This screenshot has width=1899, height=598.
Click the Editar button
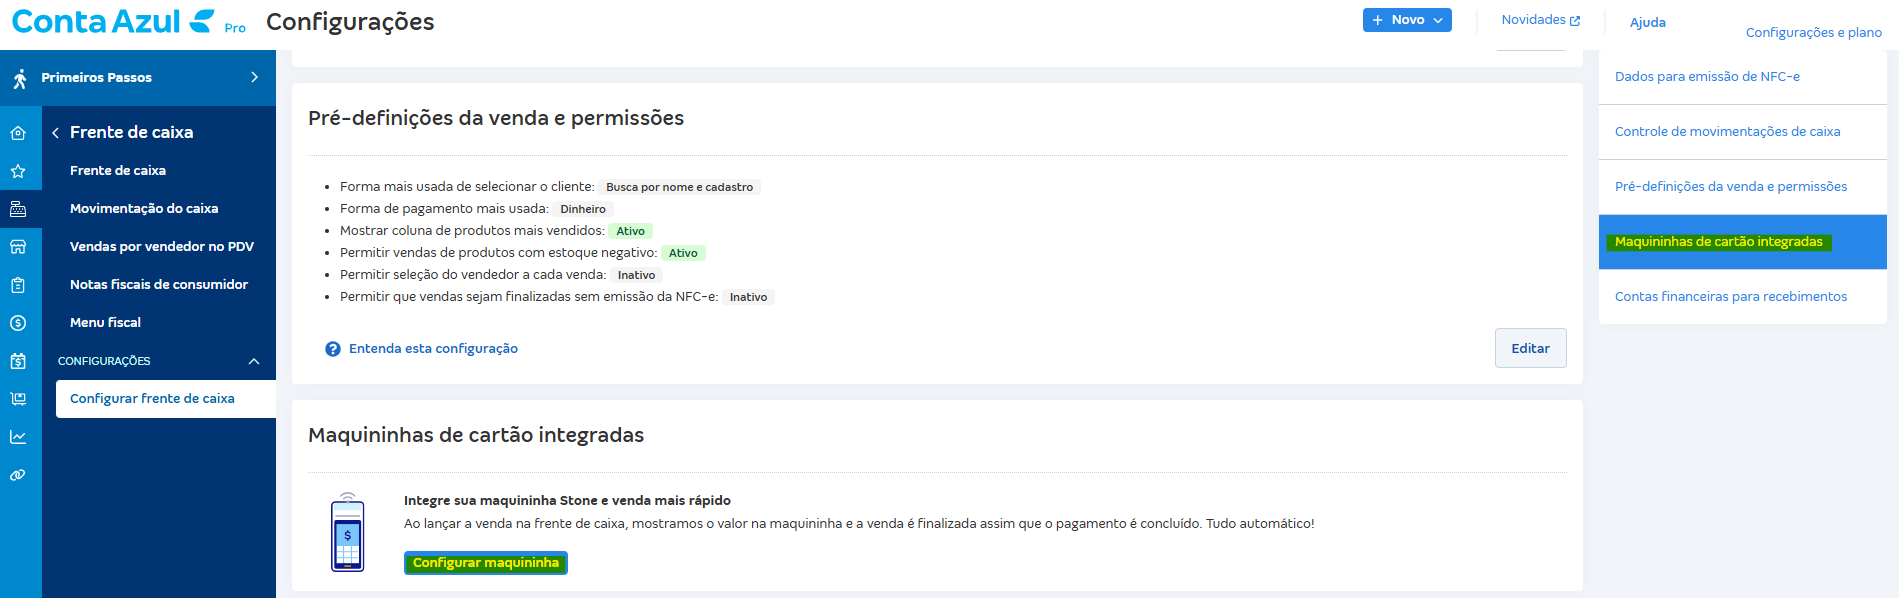pos(1530,348)
